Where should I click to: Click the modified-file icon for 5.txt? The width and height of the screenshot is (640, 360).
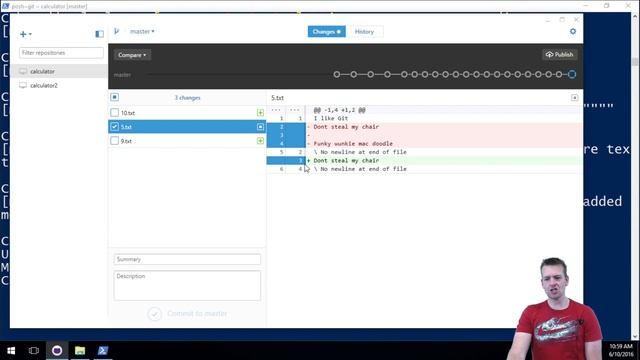click(260, 127)
